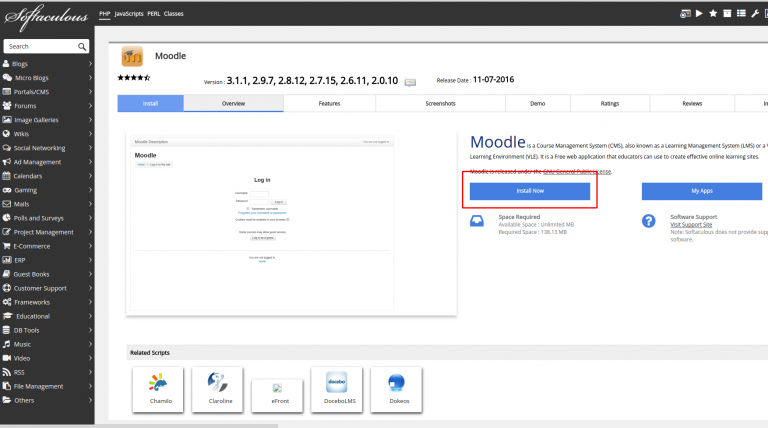Click the Video camera icon in sidebar
The image size is (768, 428).
click(x=6, y=358)
